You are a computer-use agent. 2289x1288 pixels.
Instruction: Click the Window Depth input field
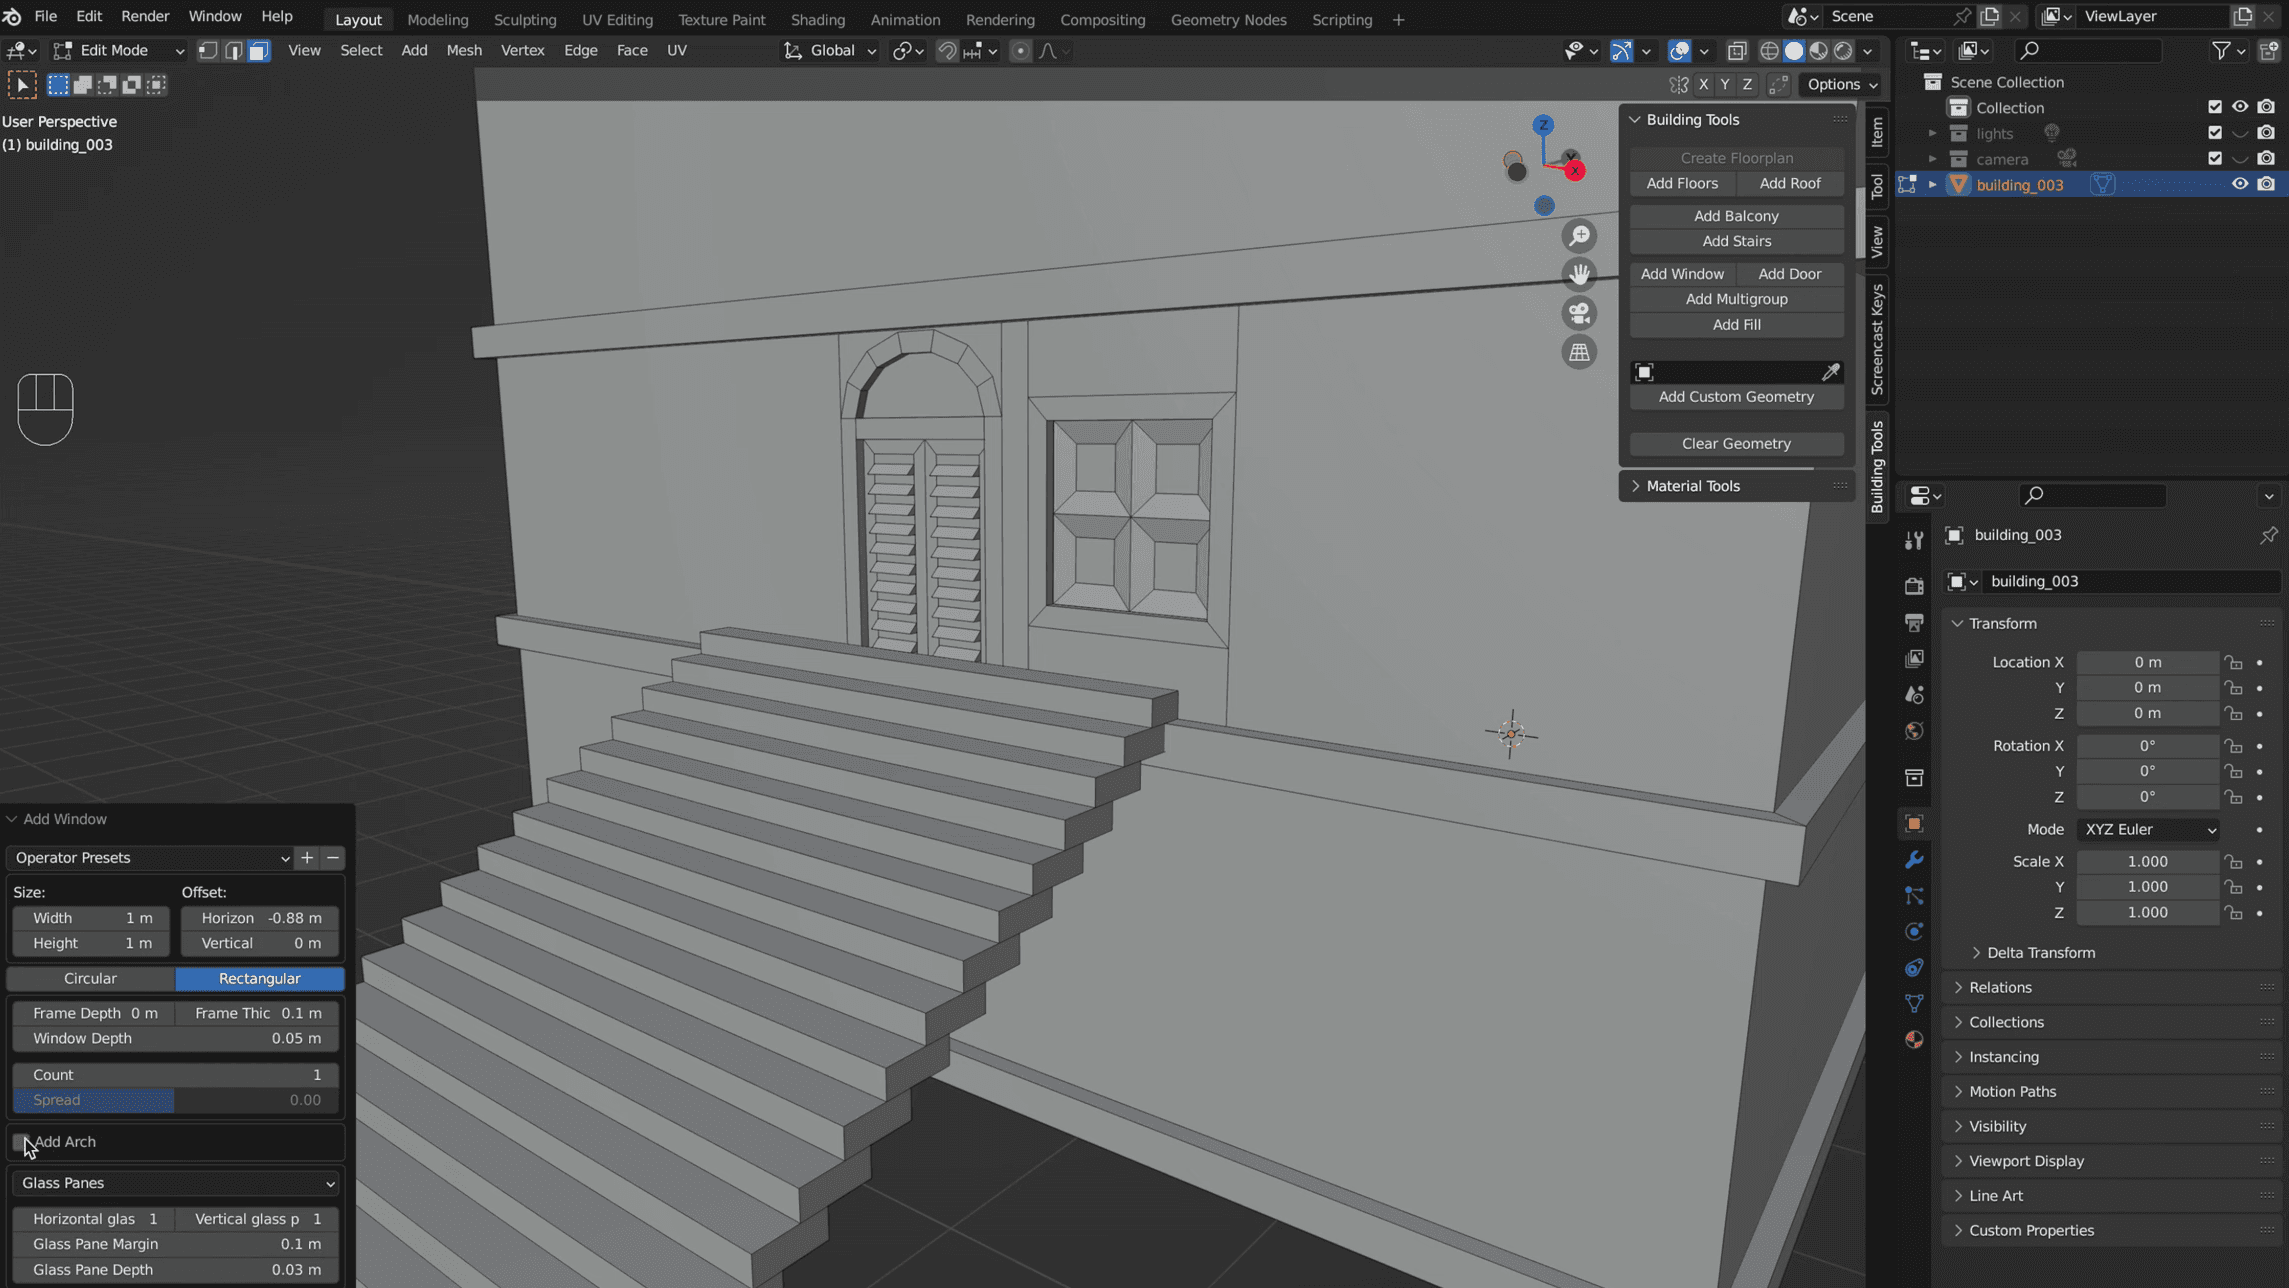[x=177, y=1038]
